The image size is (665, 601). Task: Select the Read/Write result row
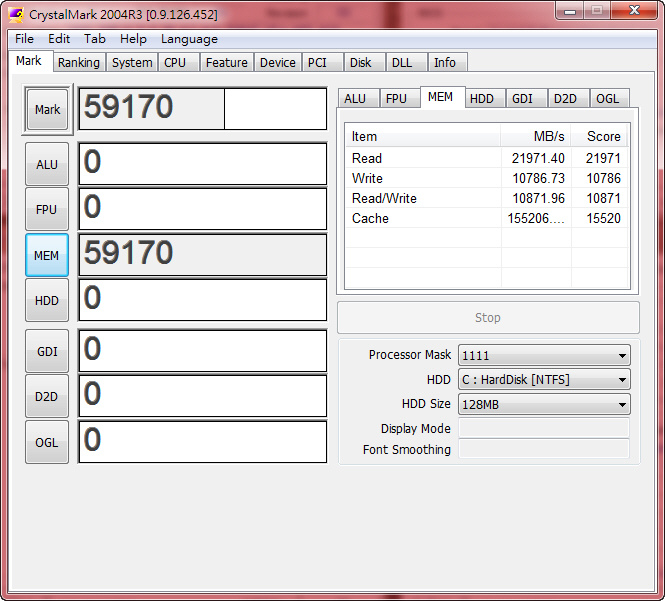(486, 198)
